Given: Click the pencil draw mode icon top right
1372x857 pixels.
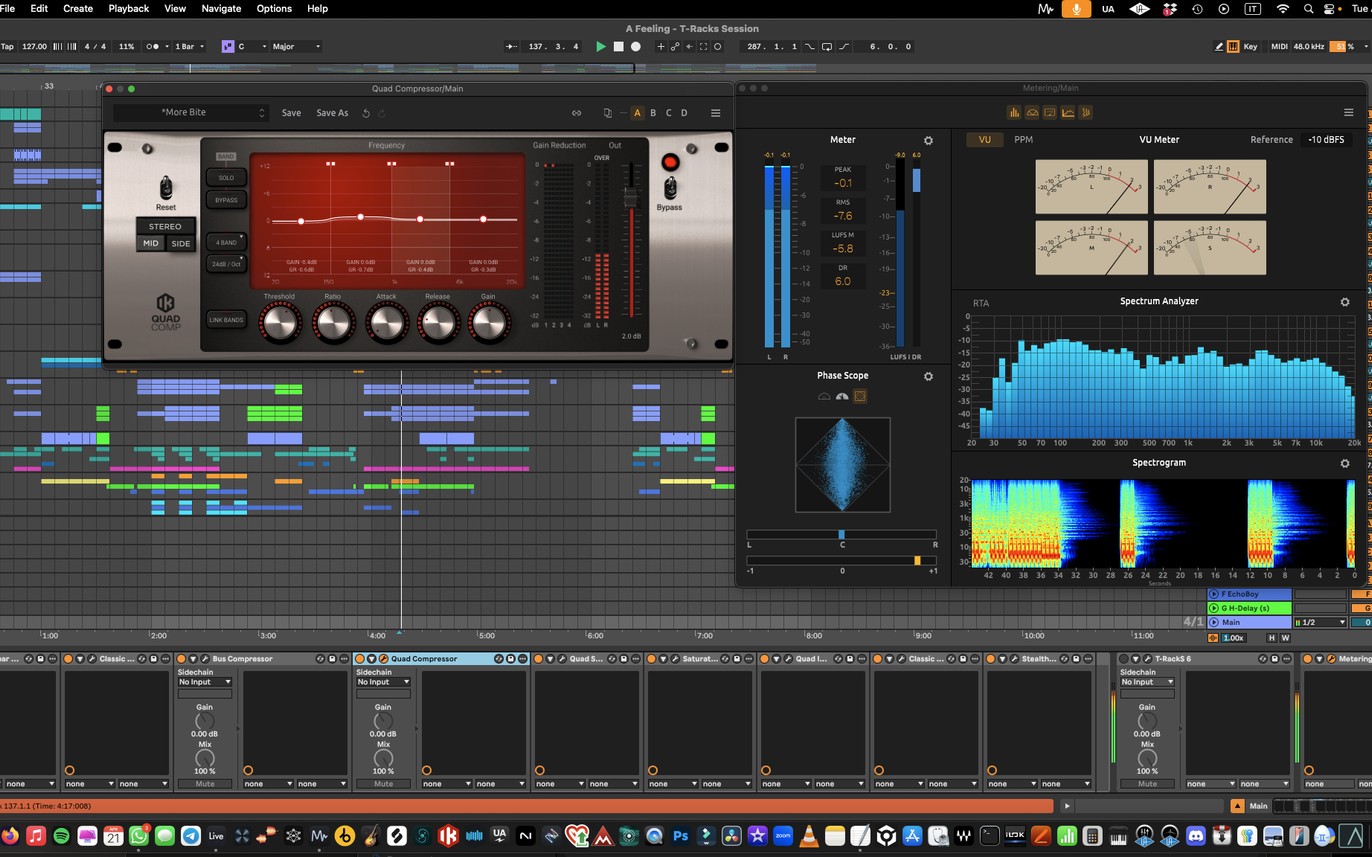Looking at the screenshot, I should coord(1219,47).
